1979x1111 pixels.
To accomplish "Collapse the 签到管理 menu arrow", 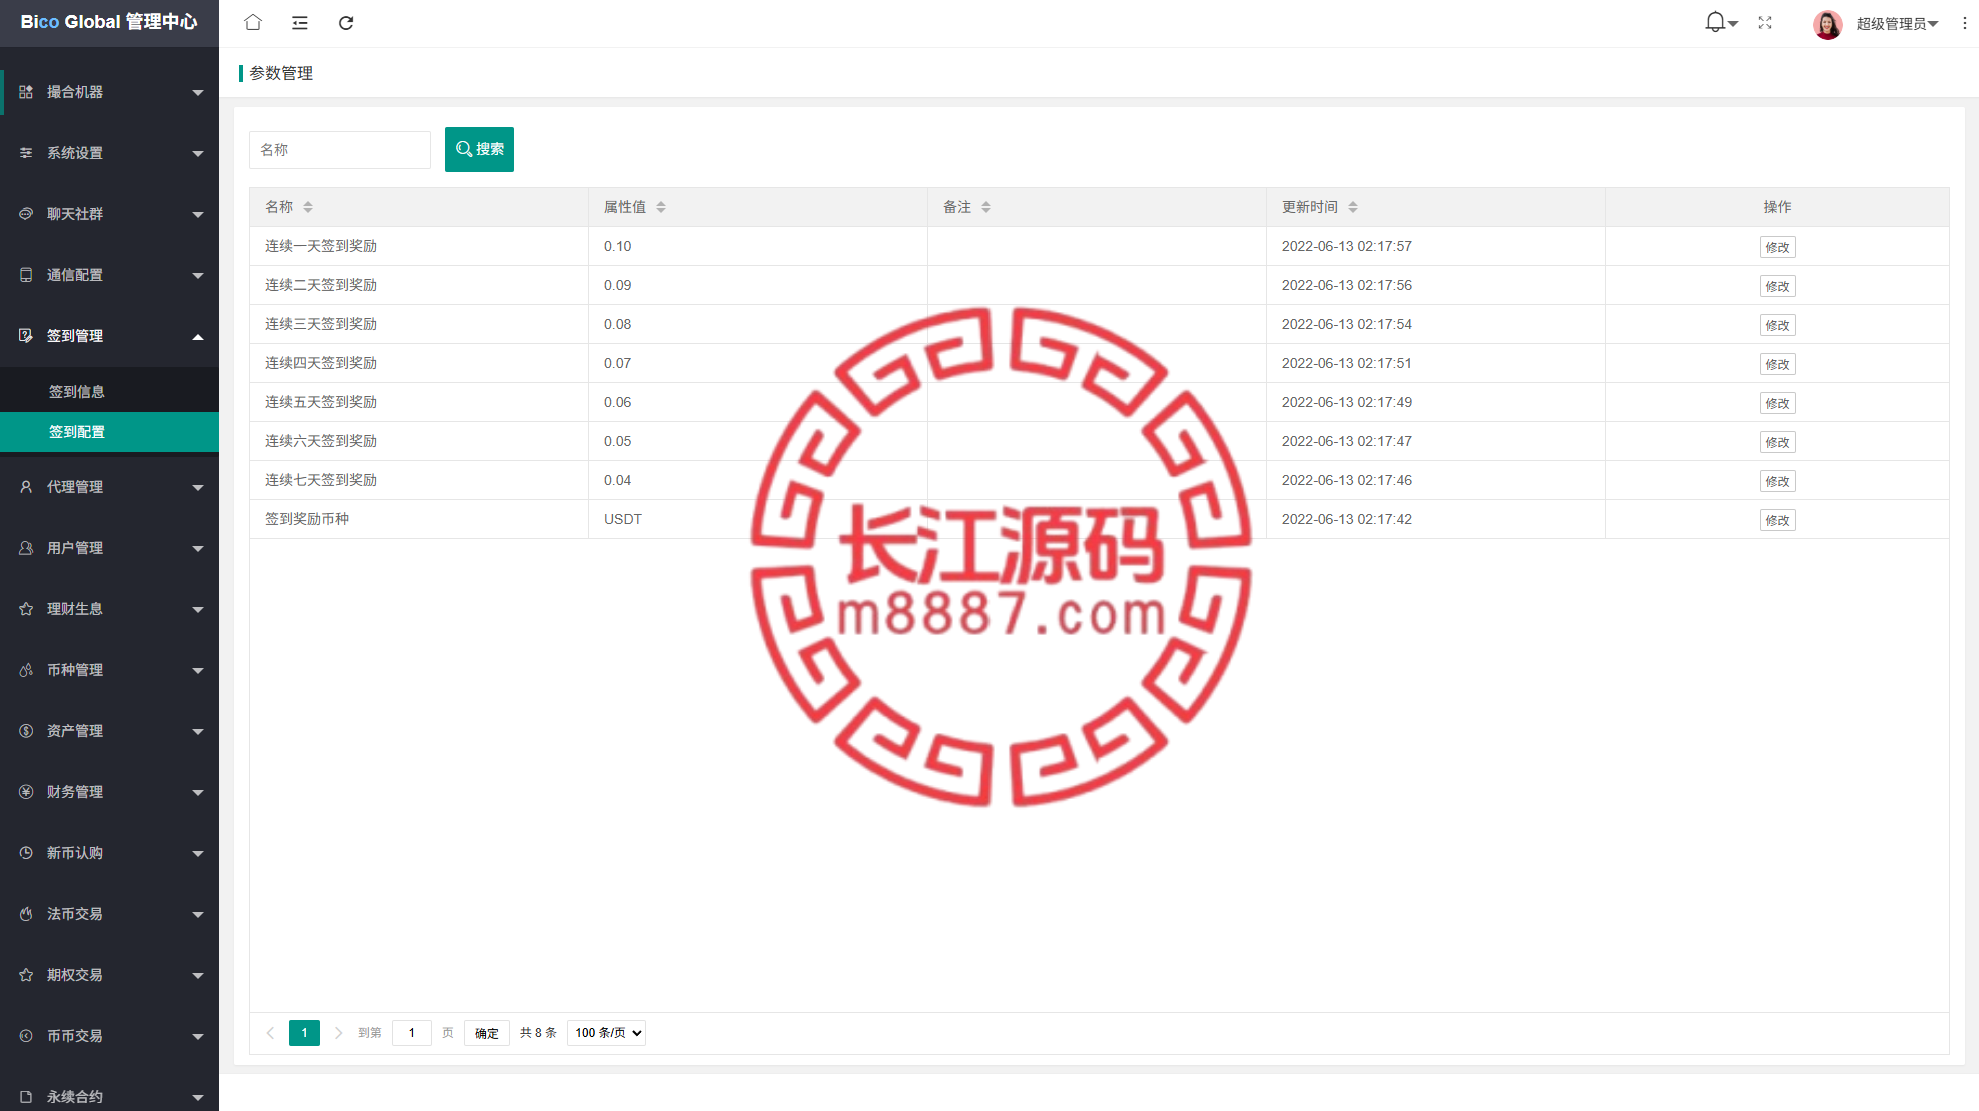I will click(198, 336).
